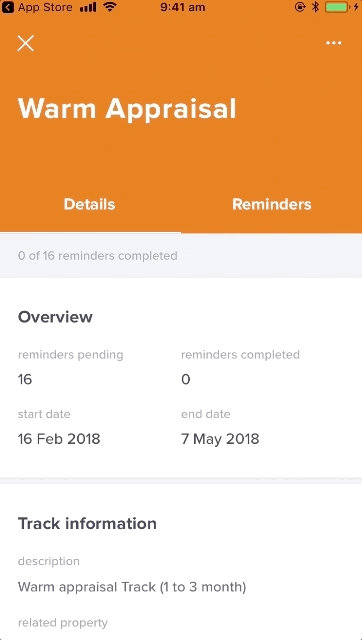The height and width of the screenshot is (640, 362).
Task: Tap the Overview section heading
Action: (x=55, y=317)
